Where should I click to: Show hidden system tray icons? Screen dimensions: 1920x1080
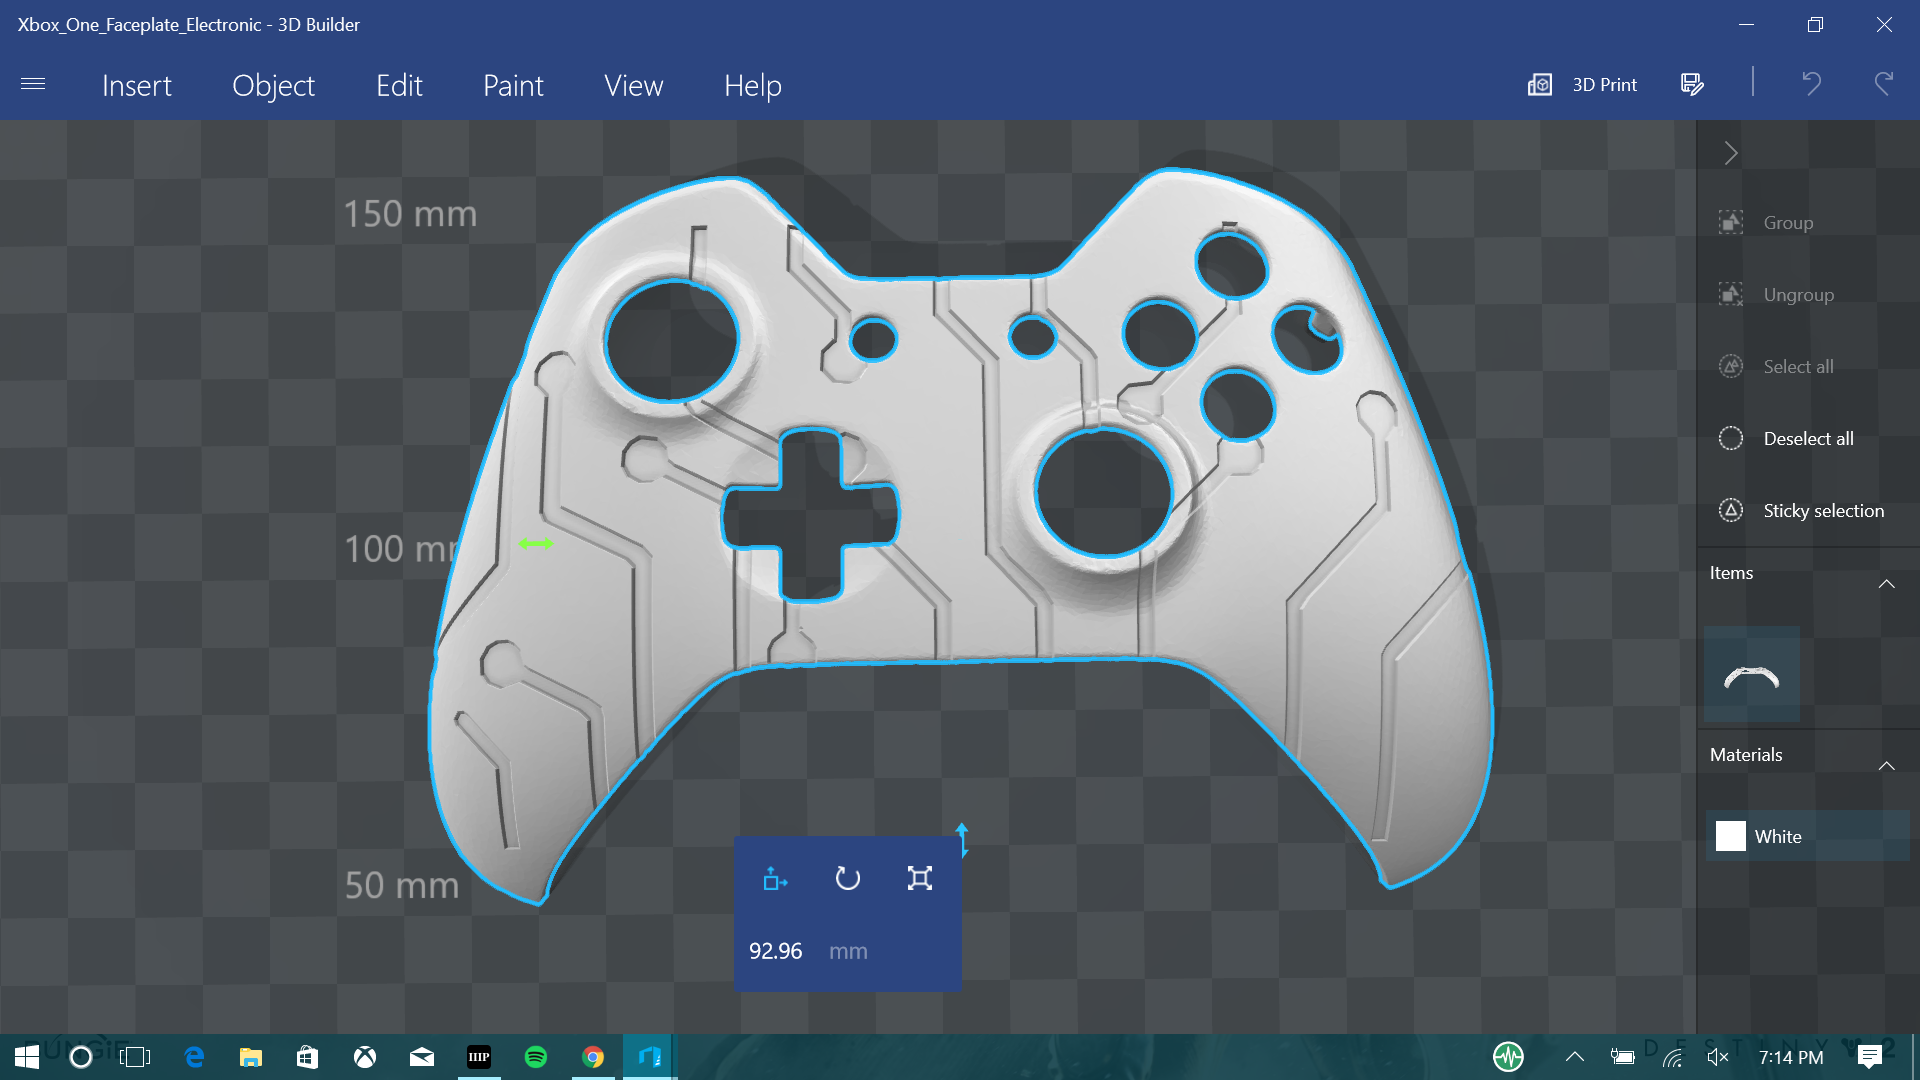[x=1574, y=1057]
